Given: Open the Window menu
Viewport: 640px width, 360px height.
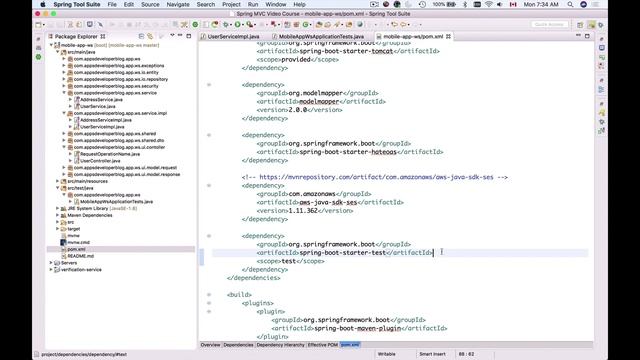Looking at the screenshot, I should point(276,4).
